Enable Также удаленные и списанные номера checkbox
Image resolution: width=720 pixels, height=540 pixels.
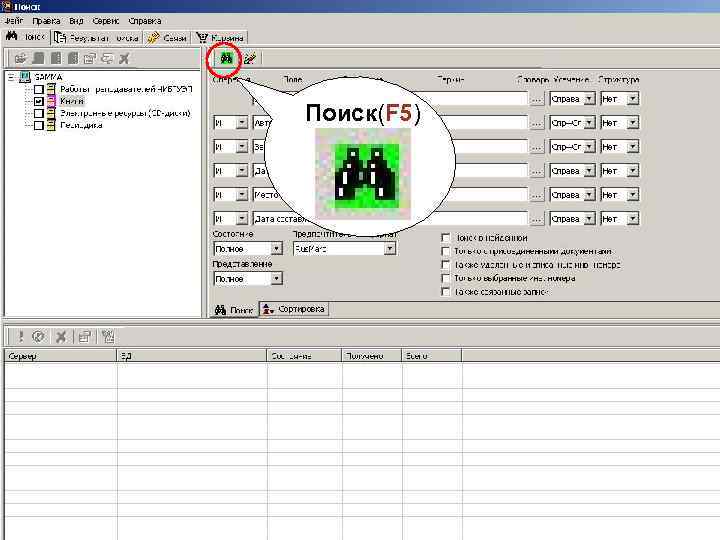[445, 265]
